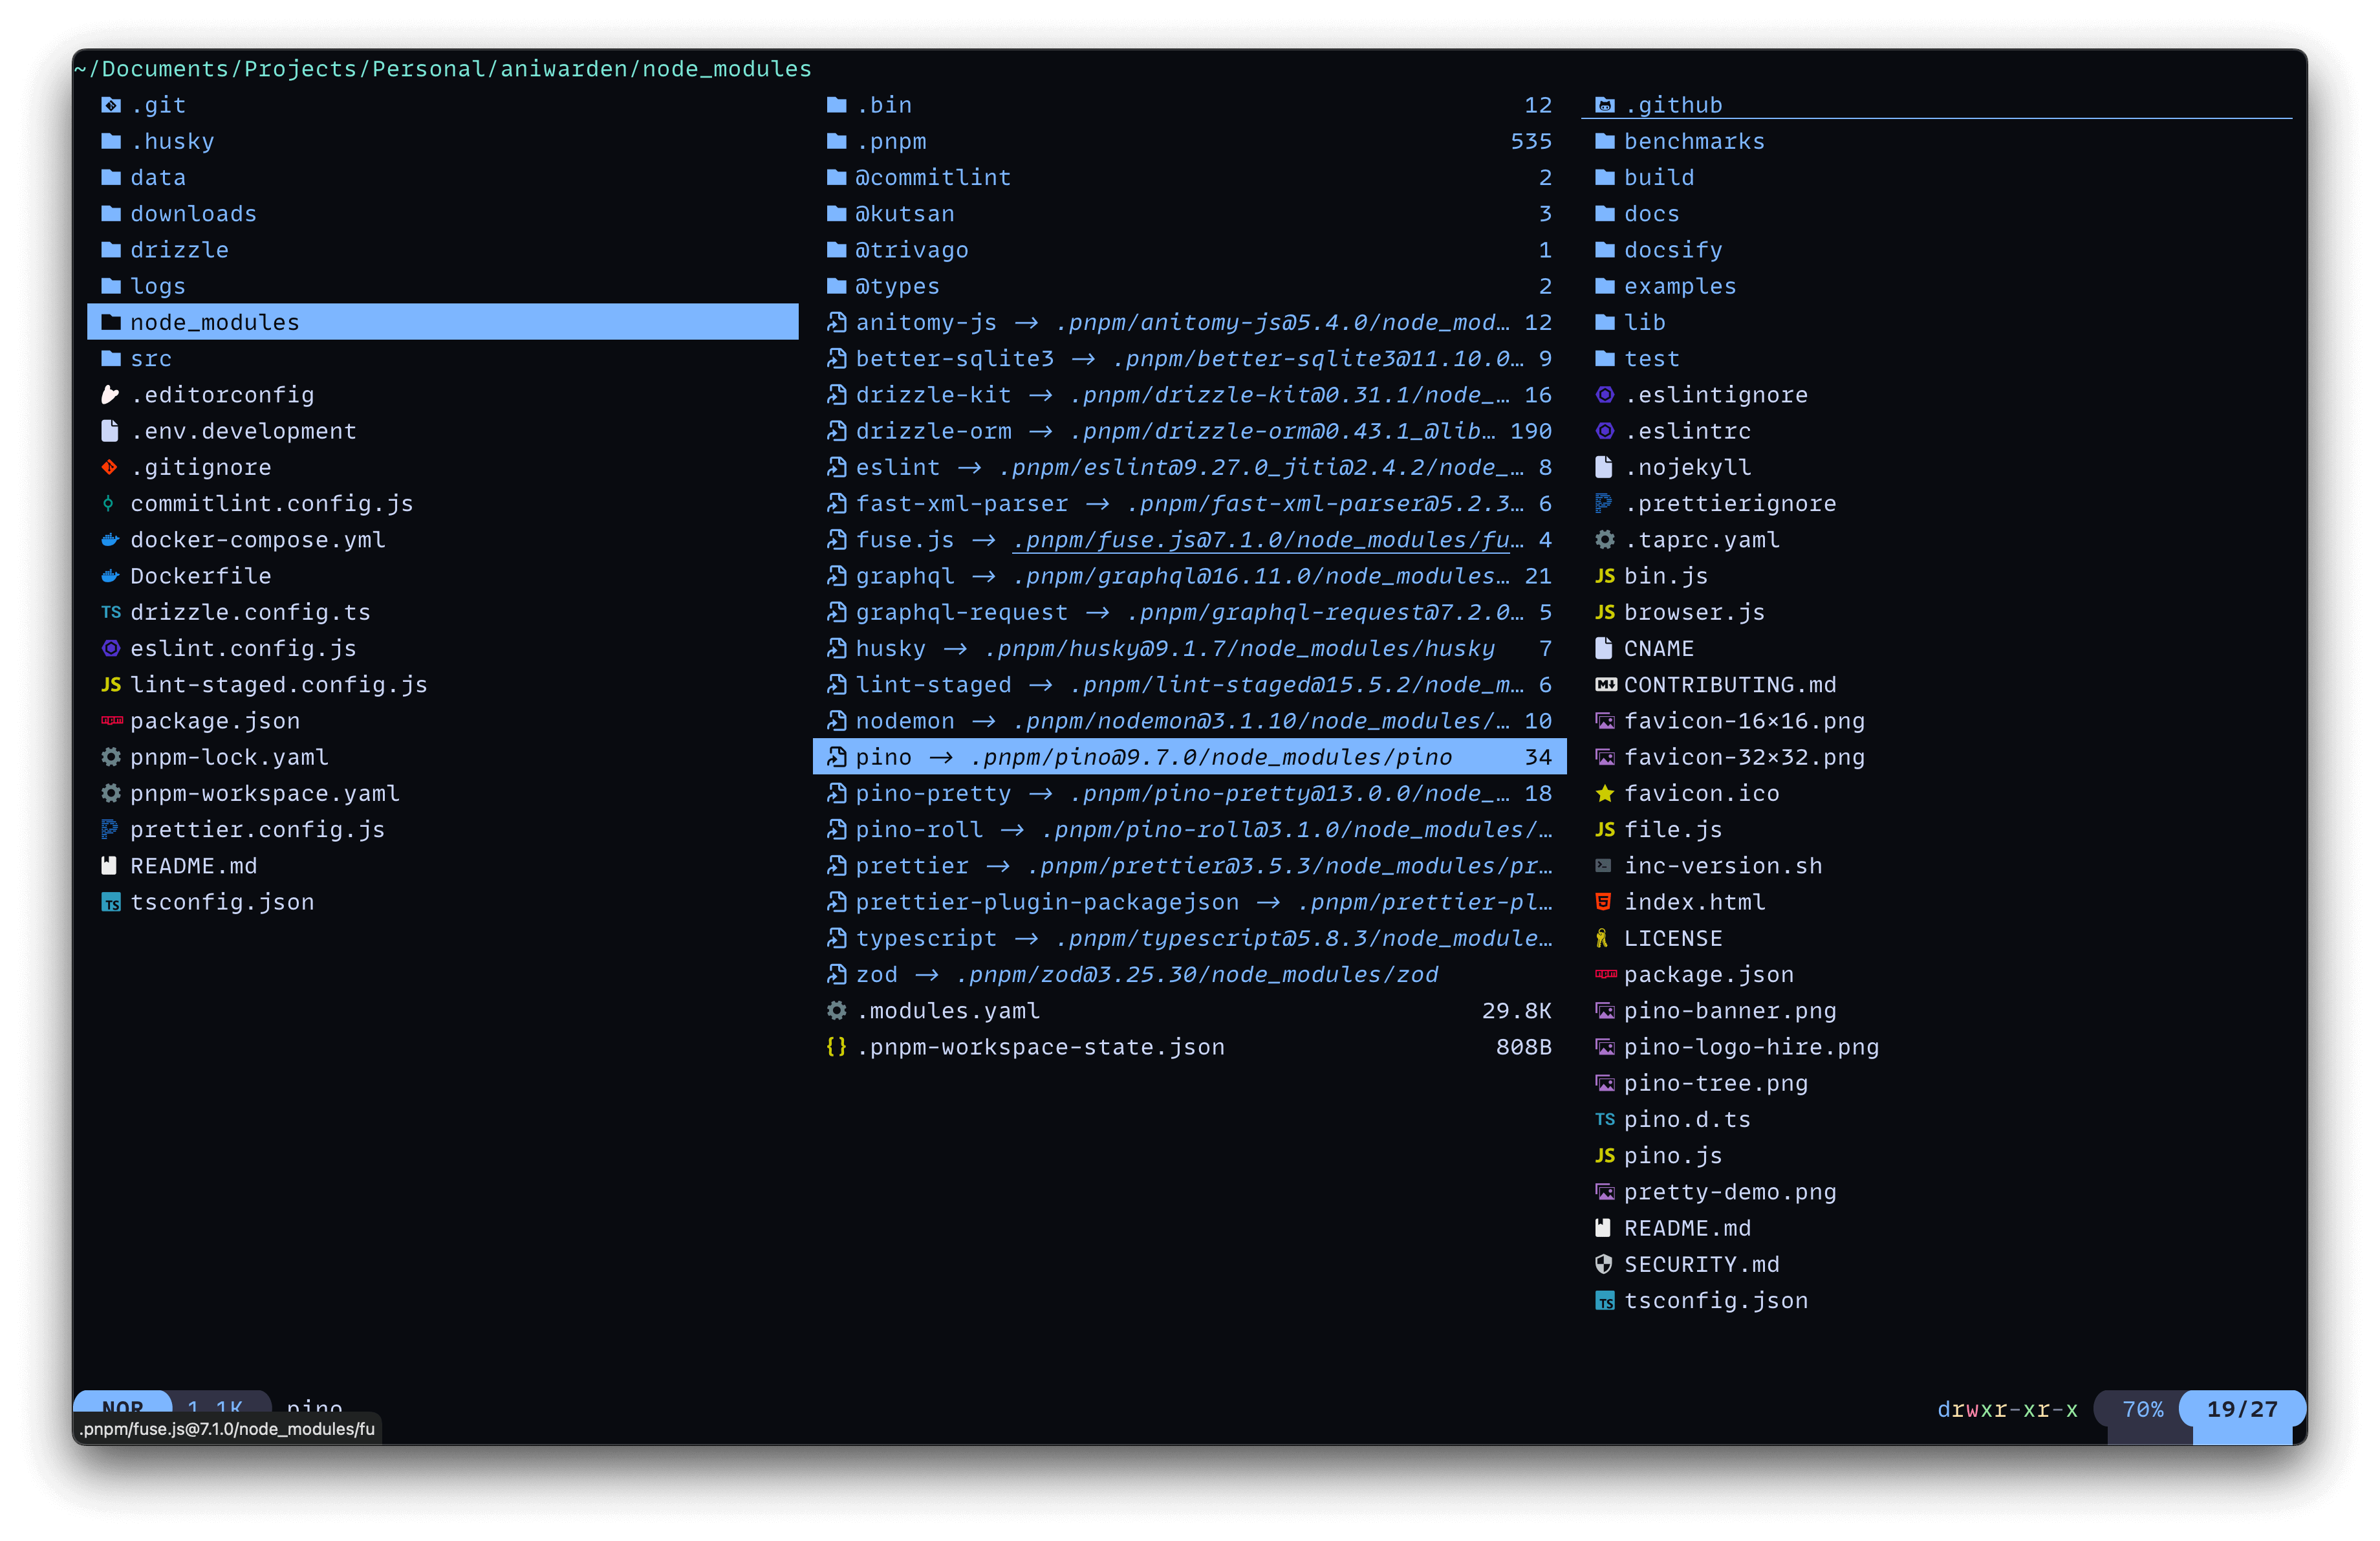
Task: Click the git icon next to .gitignore
Action: [111, 467]
